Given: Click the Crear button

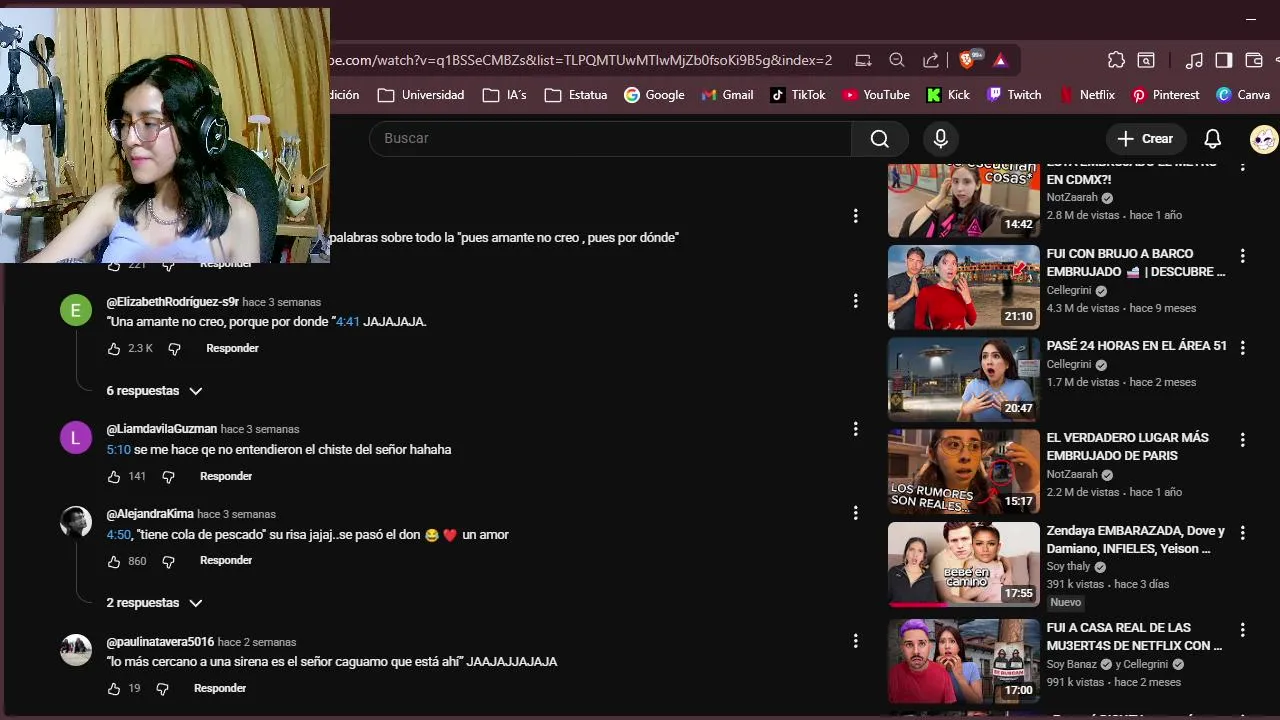Looking at the screenshot, I should [x=1145, y=138].
